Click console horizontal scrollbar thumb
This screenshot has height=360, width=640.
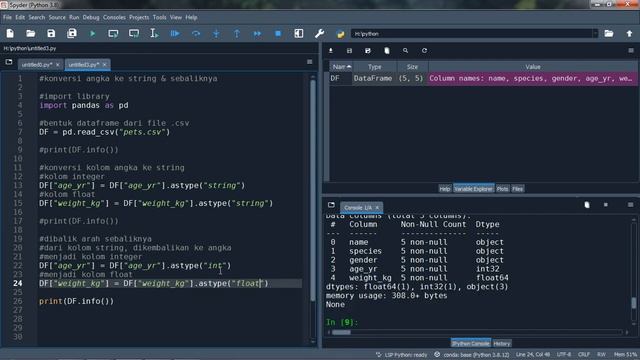(341, 332)
